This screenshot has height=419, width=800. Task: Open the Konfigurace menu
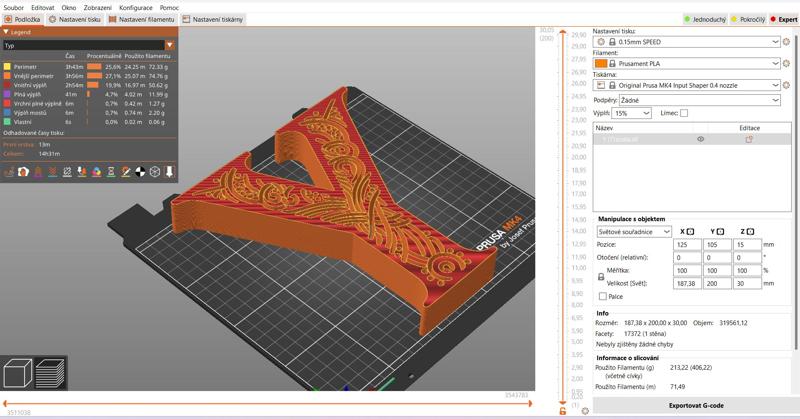coord(135,6)
